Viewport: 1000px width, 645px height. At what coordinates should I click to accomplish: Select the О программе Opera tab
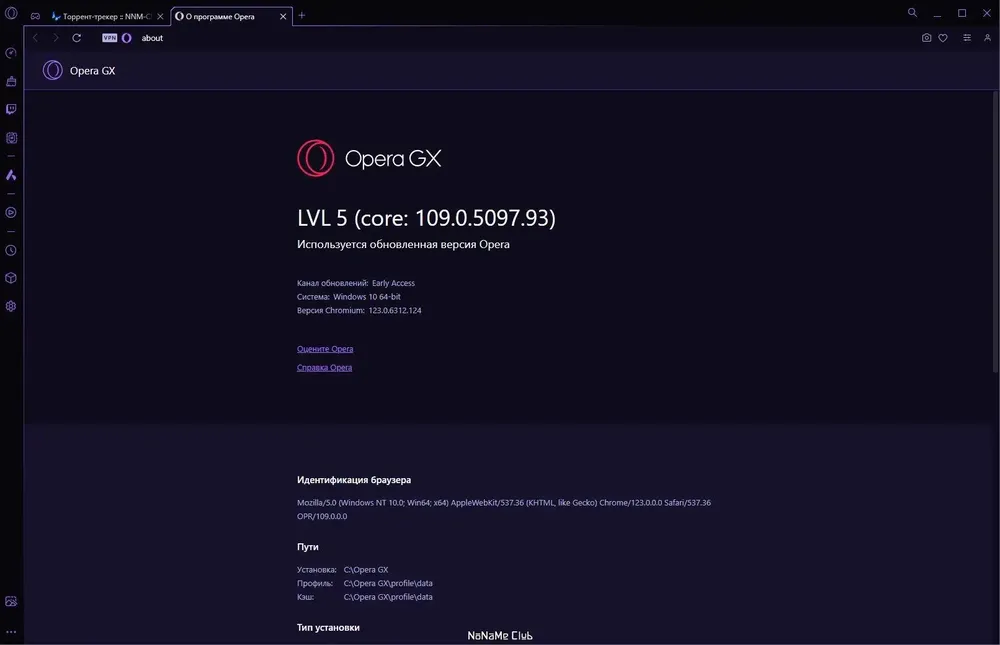220,17
